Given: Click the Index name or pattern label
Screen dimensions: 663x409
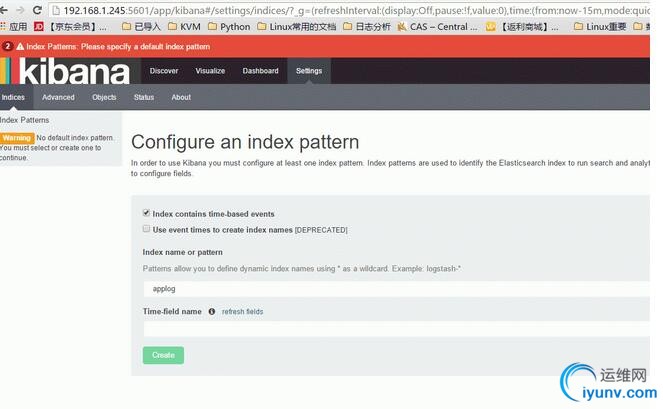Looking at the screenshot, I should pyautogui.click(x=183, y=252).
